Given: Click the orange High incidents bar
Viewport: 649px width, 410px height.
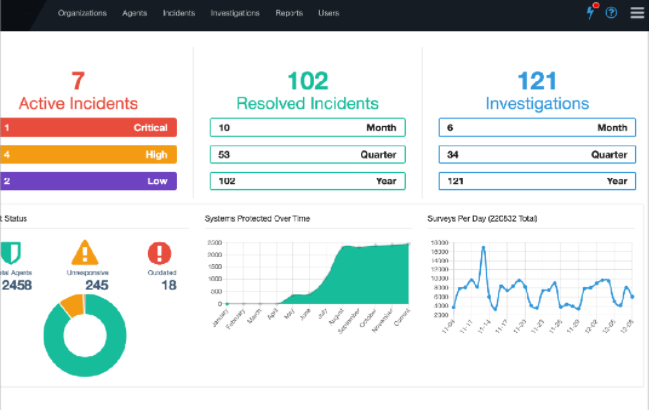Looking at the screenshot, I should point(89,154).
